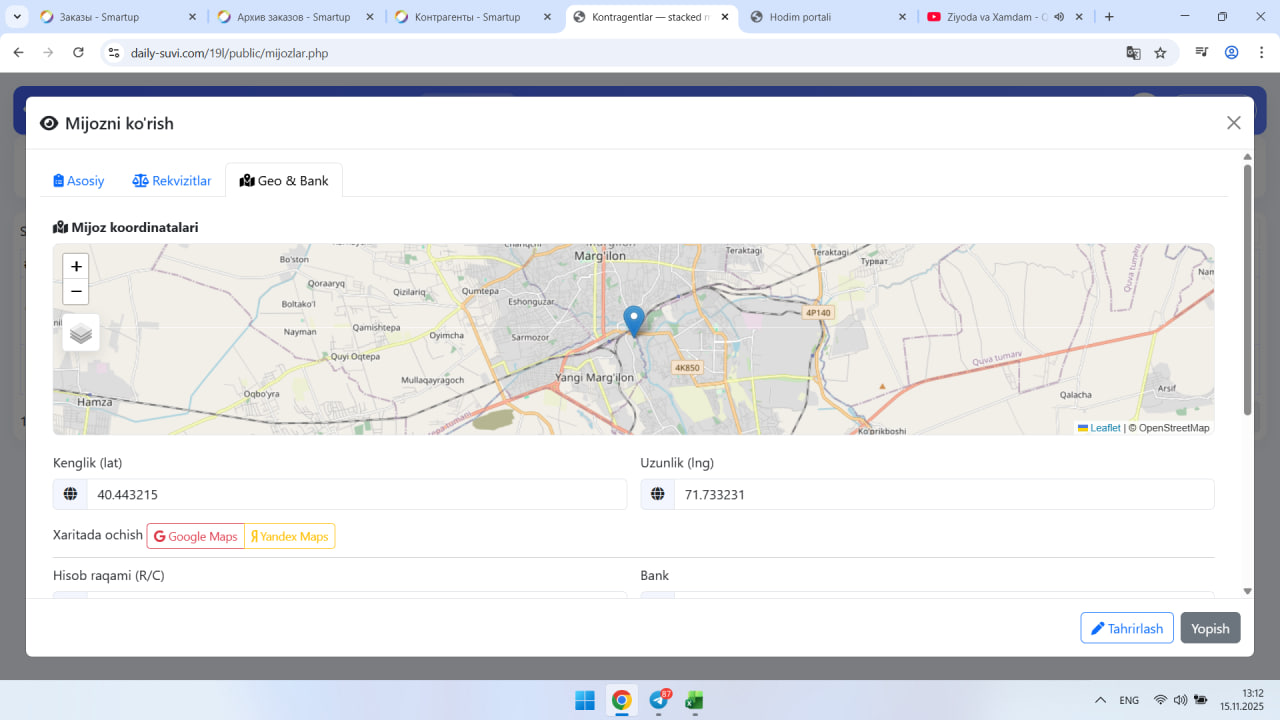1280x720 pixels.
Task: Open Google Translate icon in address bar
Action: [x=1133, y=53]
